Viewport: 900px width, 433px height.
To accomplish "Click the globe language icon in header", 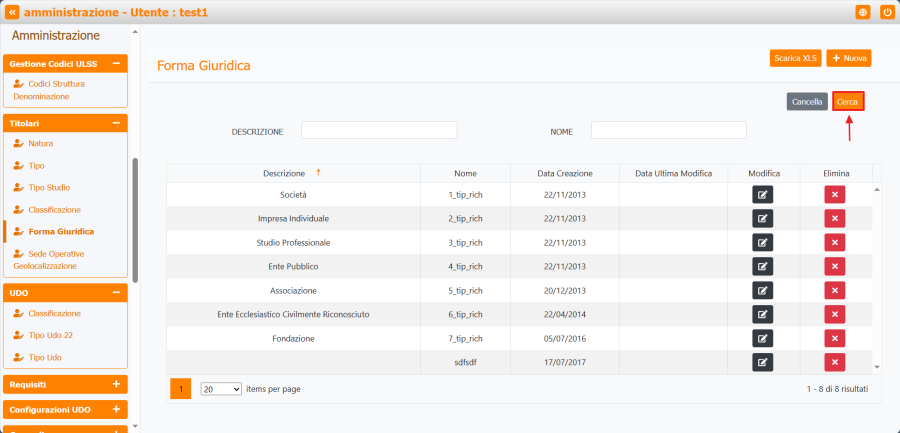I will tap(863, 12).
